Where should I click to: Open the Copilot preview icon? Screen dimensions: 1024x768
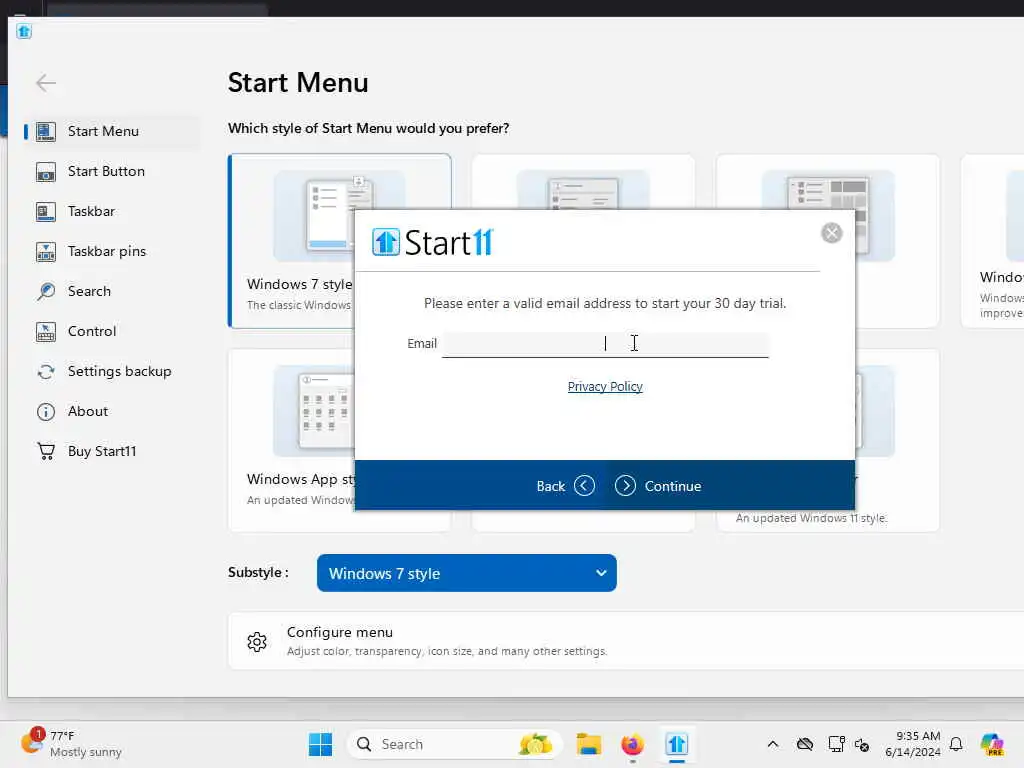coord(992,744)
